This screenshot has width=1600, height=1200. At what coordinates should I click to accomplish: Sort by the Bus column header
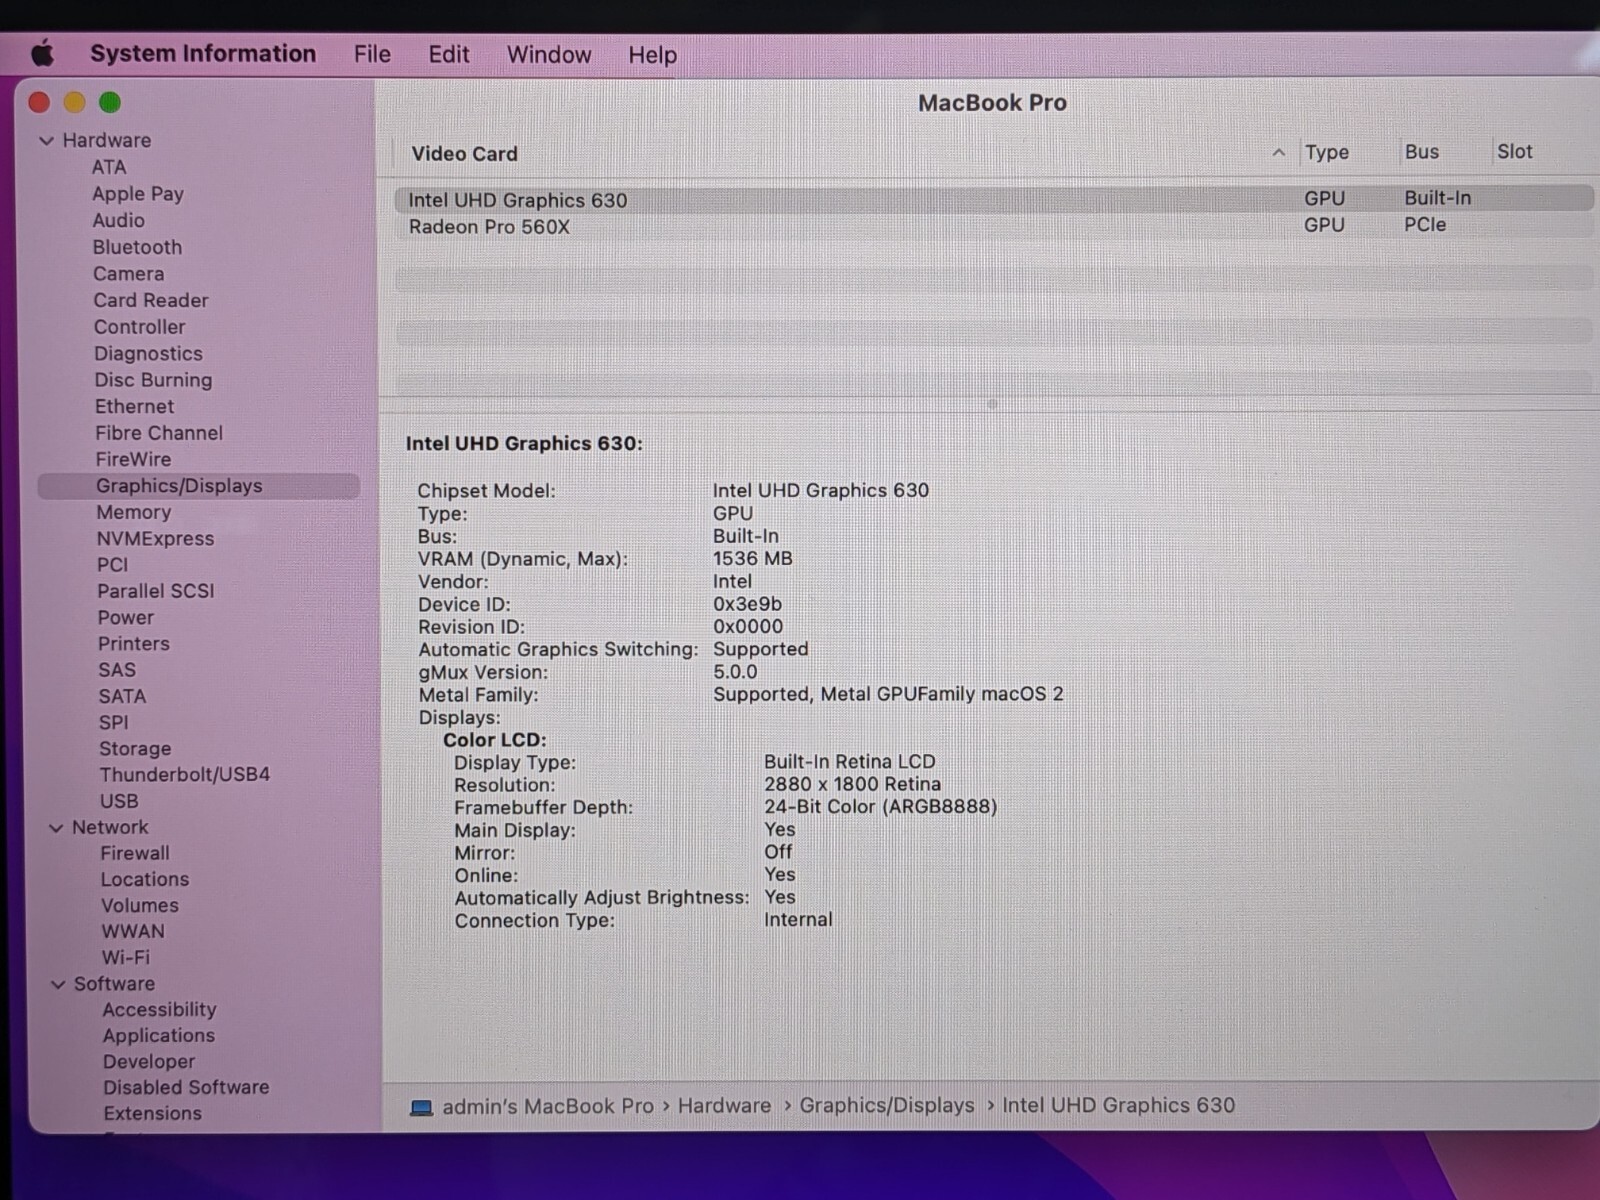tap(1421, 152)
